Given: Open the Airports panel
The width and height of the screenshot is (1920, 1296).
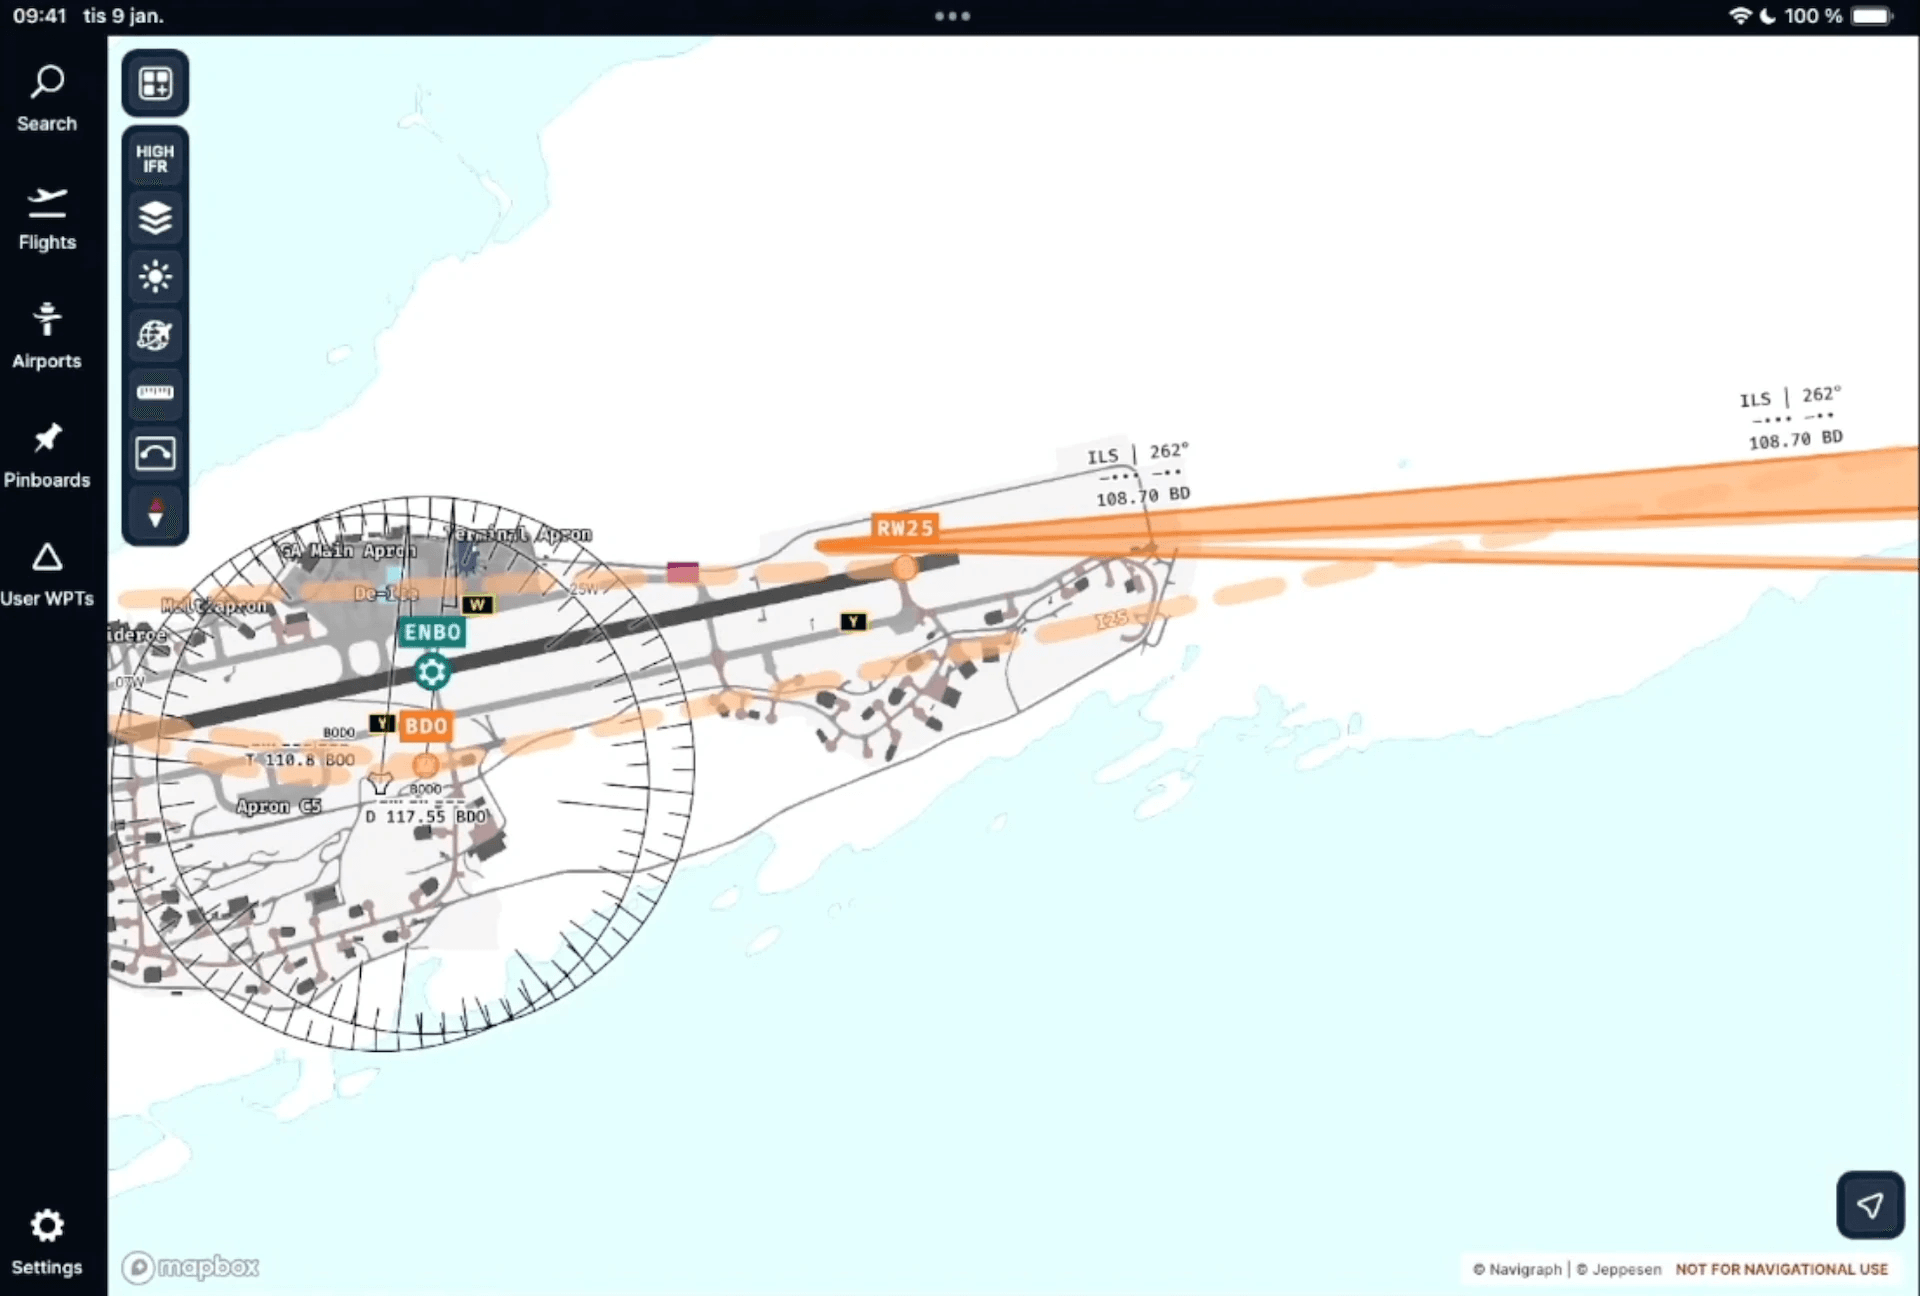Looking at the screenshot, I should pyautogui.click(x=47, y=332).
